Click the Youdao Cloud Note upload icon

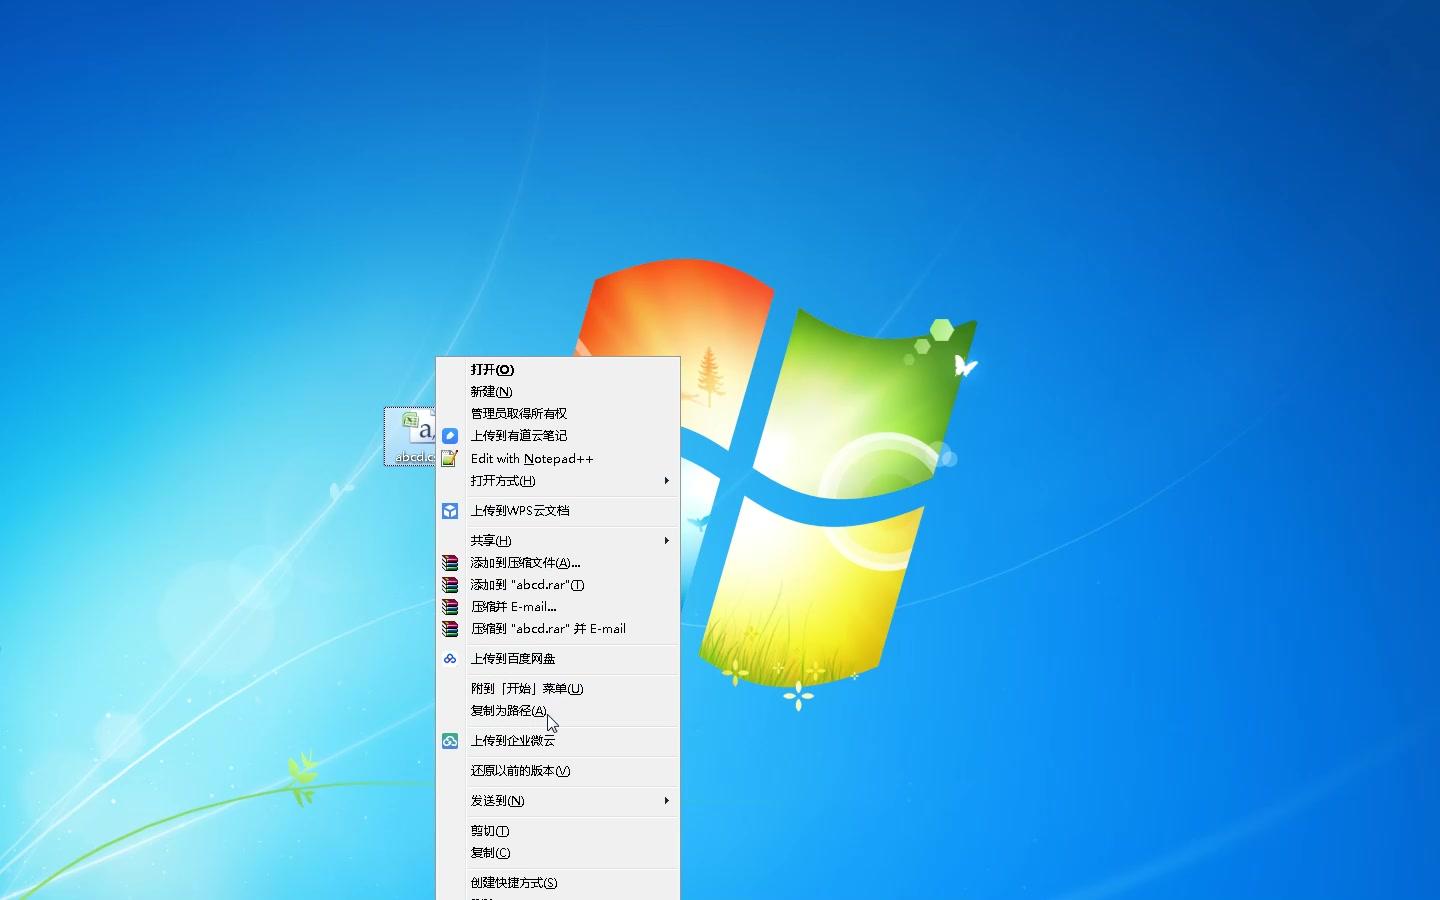(x=450, y=436)
